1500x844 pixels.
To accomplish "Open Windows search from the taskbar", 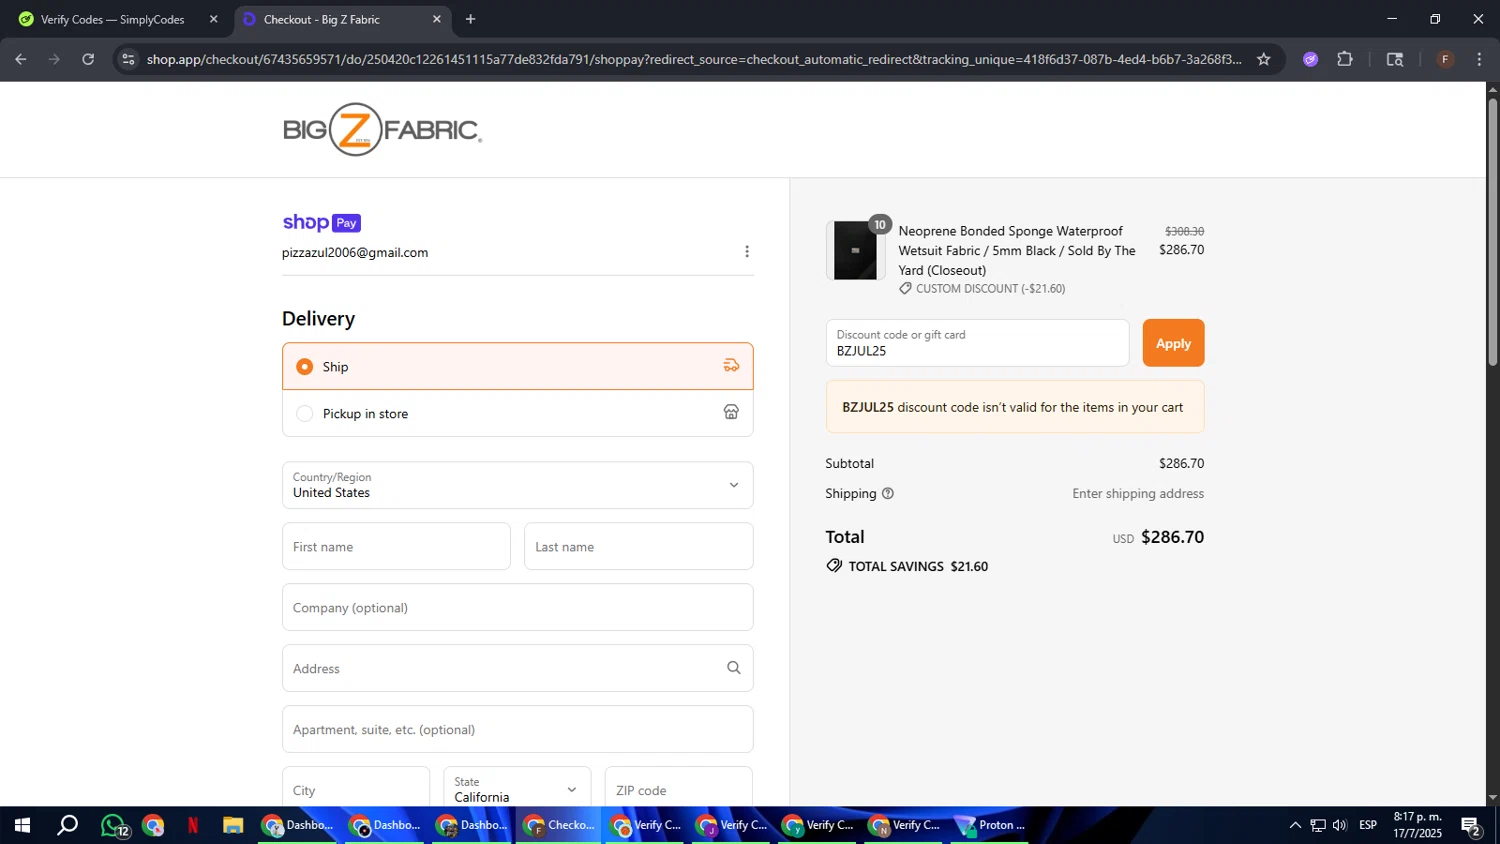I will point(67,825).
